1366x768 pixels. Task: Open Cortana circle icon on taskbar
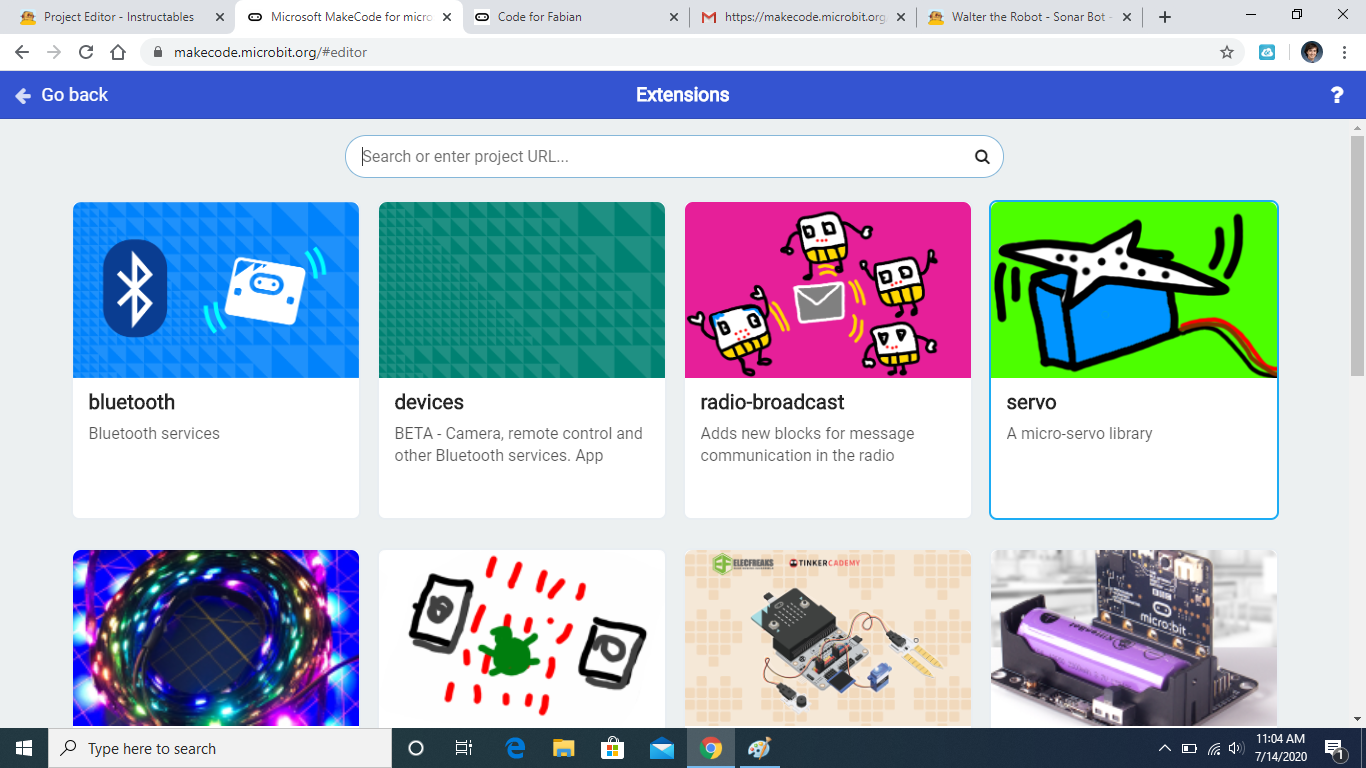click(x=416, y=748)
